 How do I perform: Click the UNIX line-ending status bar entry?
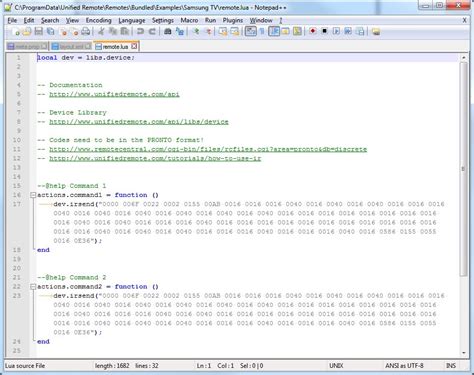click(336, 366)
